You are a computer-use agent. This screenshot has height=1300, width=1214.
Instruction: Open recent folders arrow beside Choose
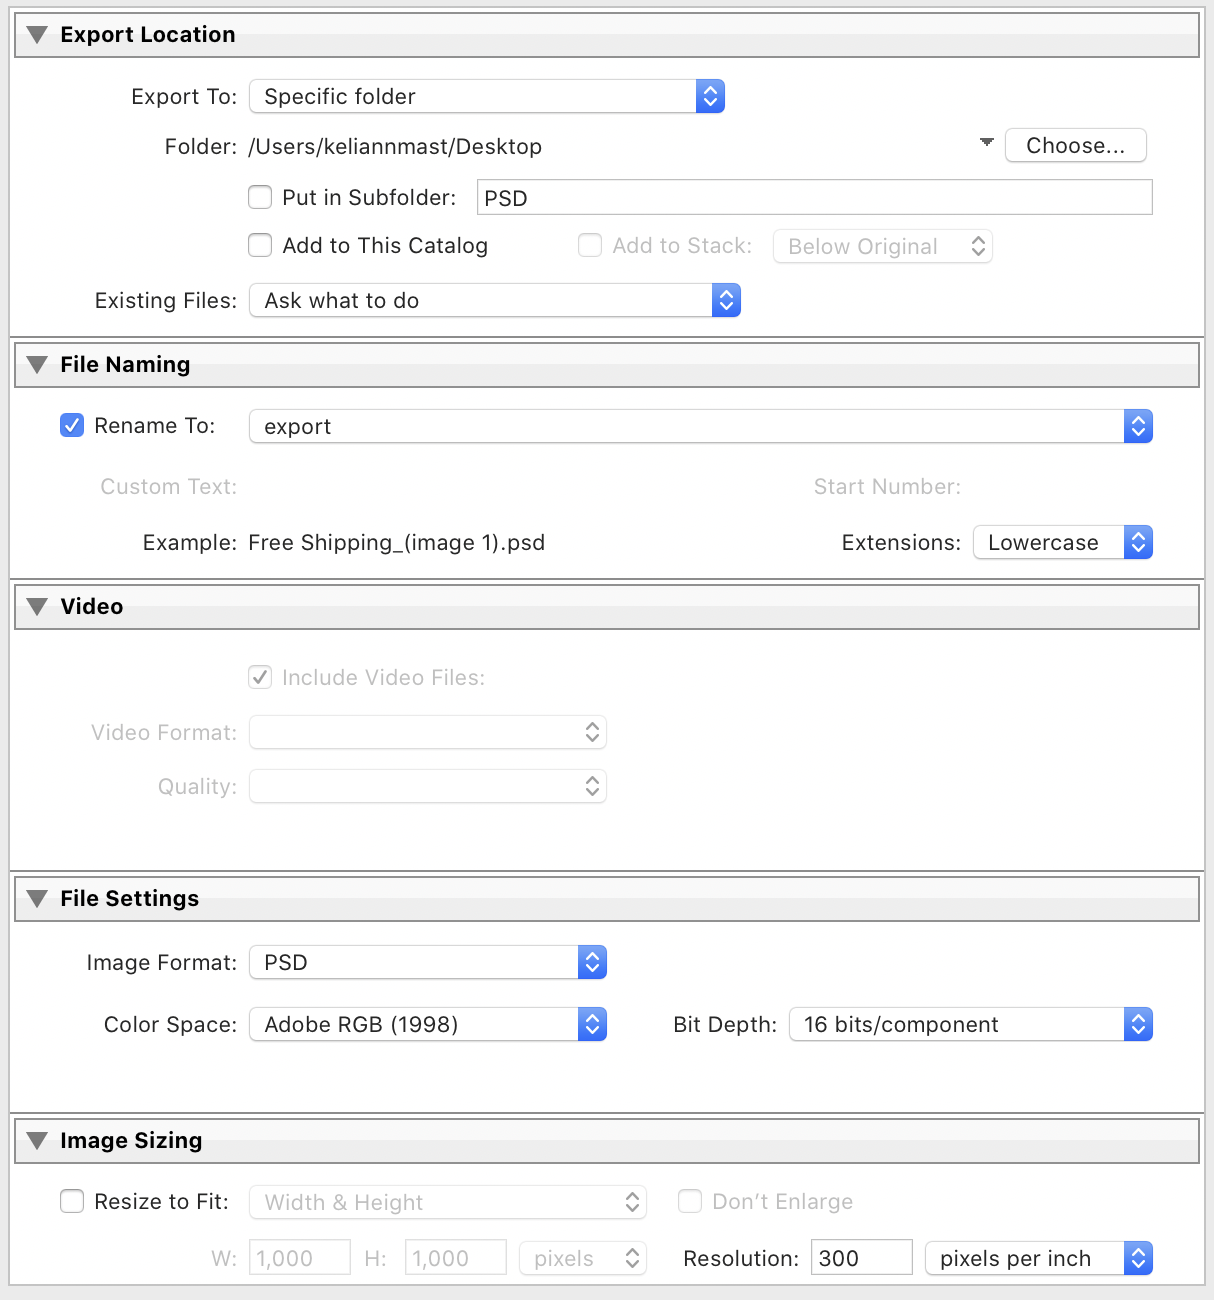click(987, 143)
